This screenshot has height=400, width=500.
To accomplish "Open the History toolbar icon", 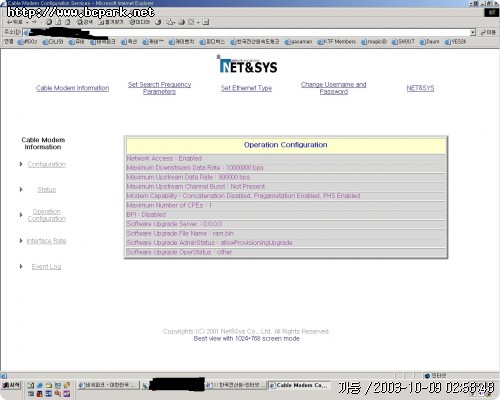I will [x=158, y=22].
